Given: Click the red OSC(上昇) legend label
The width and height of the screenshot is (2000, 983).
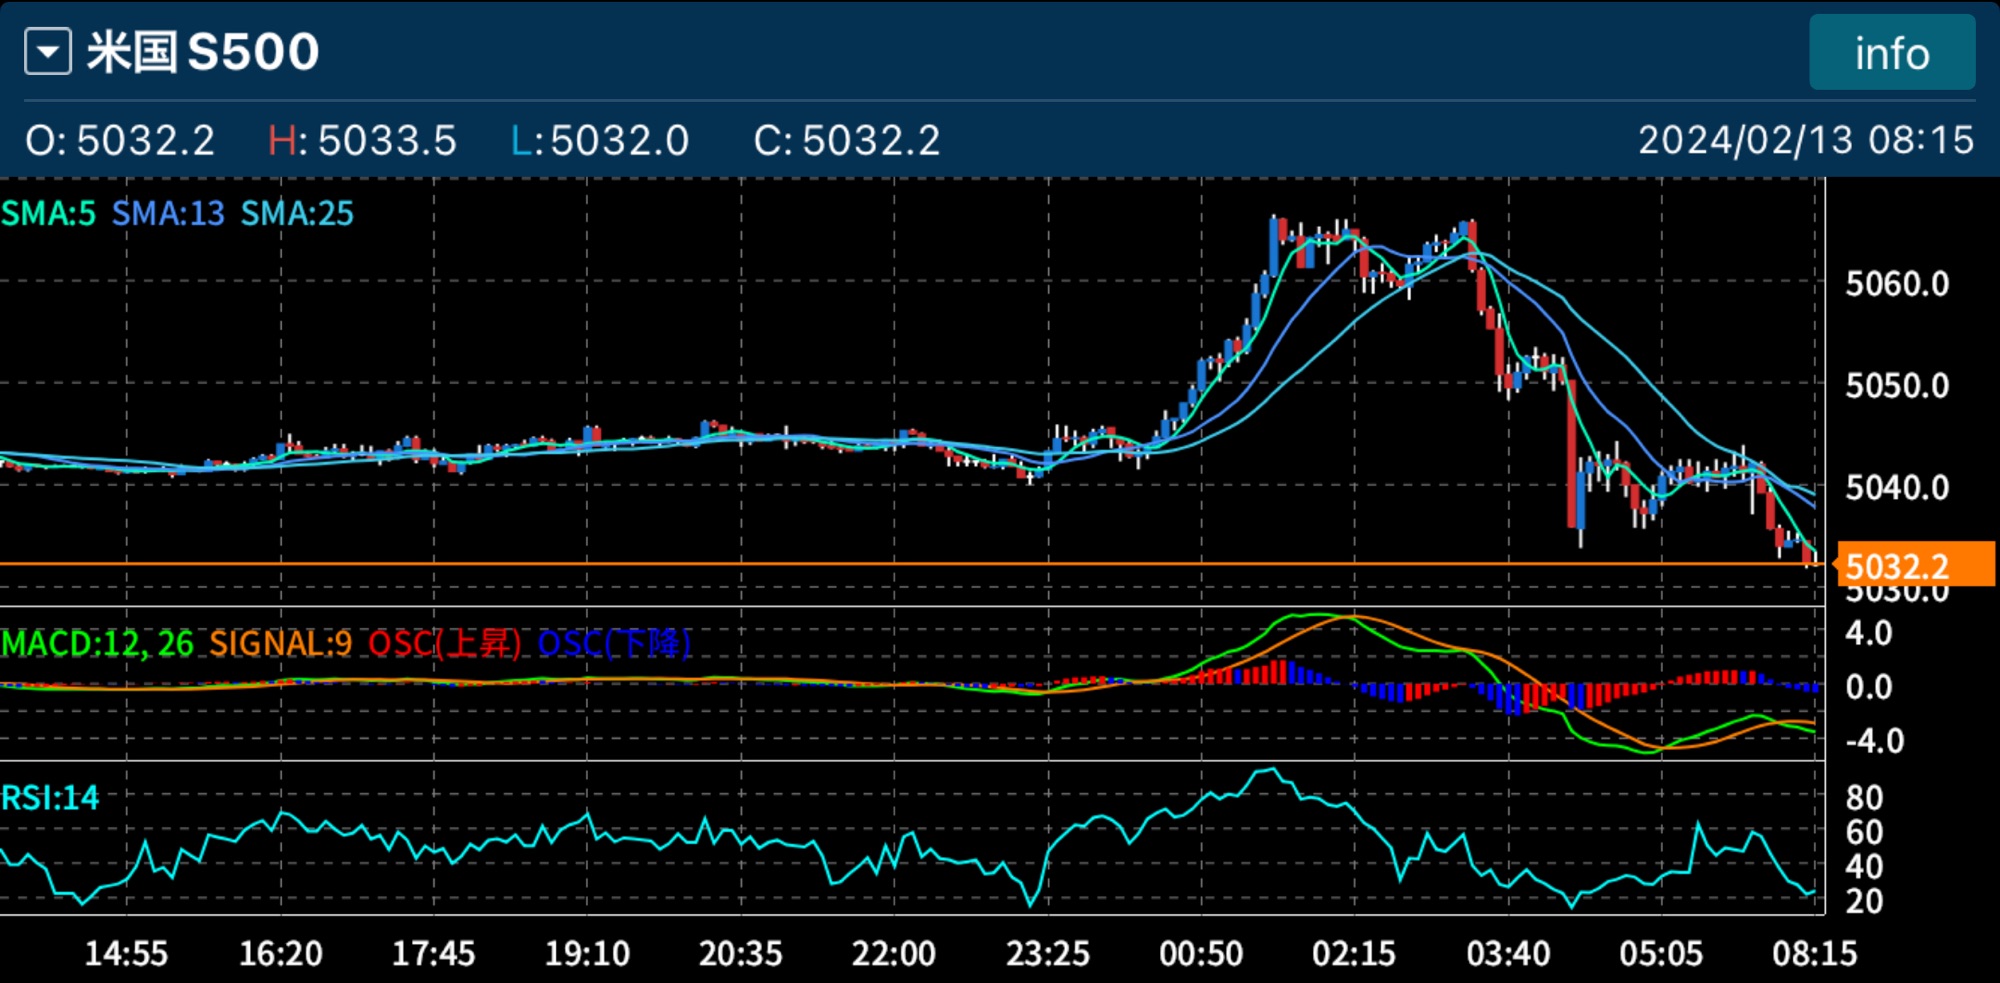Looking at the screenshot, I should point(445,643).
